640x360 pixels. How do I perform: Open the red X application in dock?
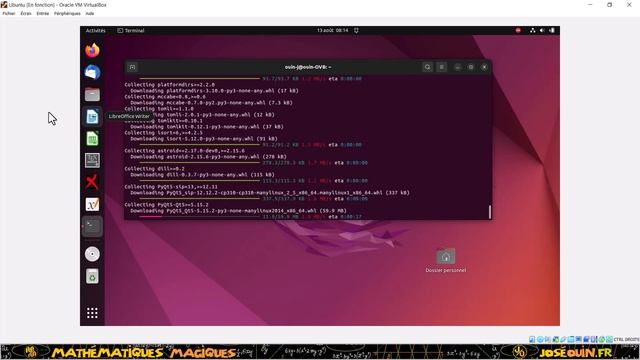coord(92,182)
